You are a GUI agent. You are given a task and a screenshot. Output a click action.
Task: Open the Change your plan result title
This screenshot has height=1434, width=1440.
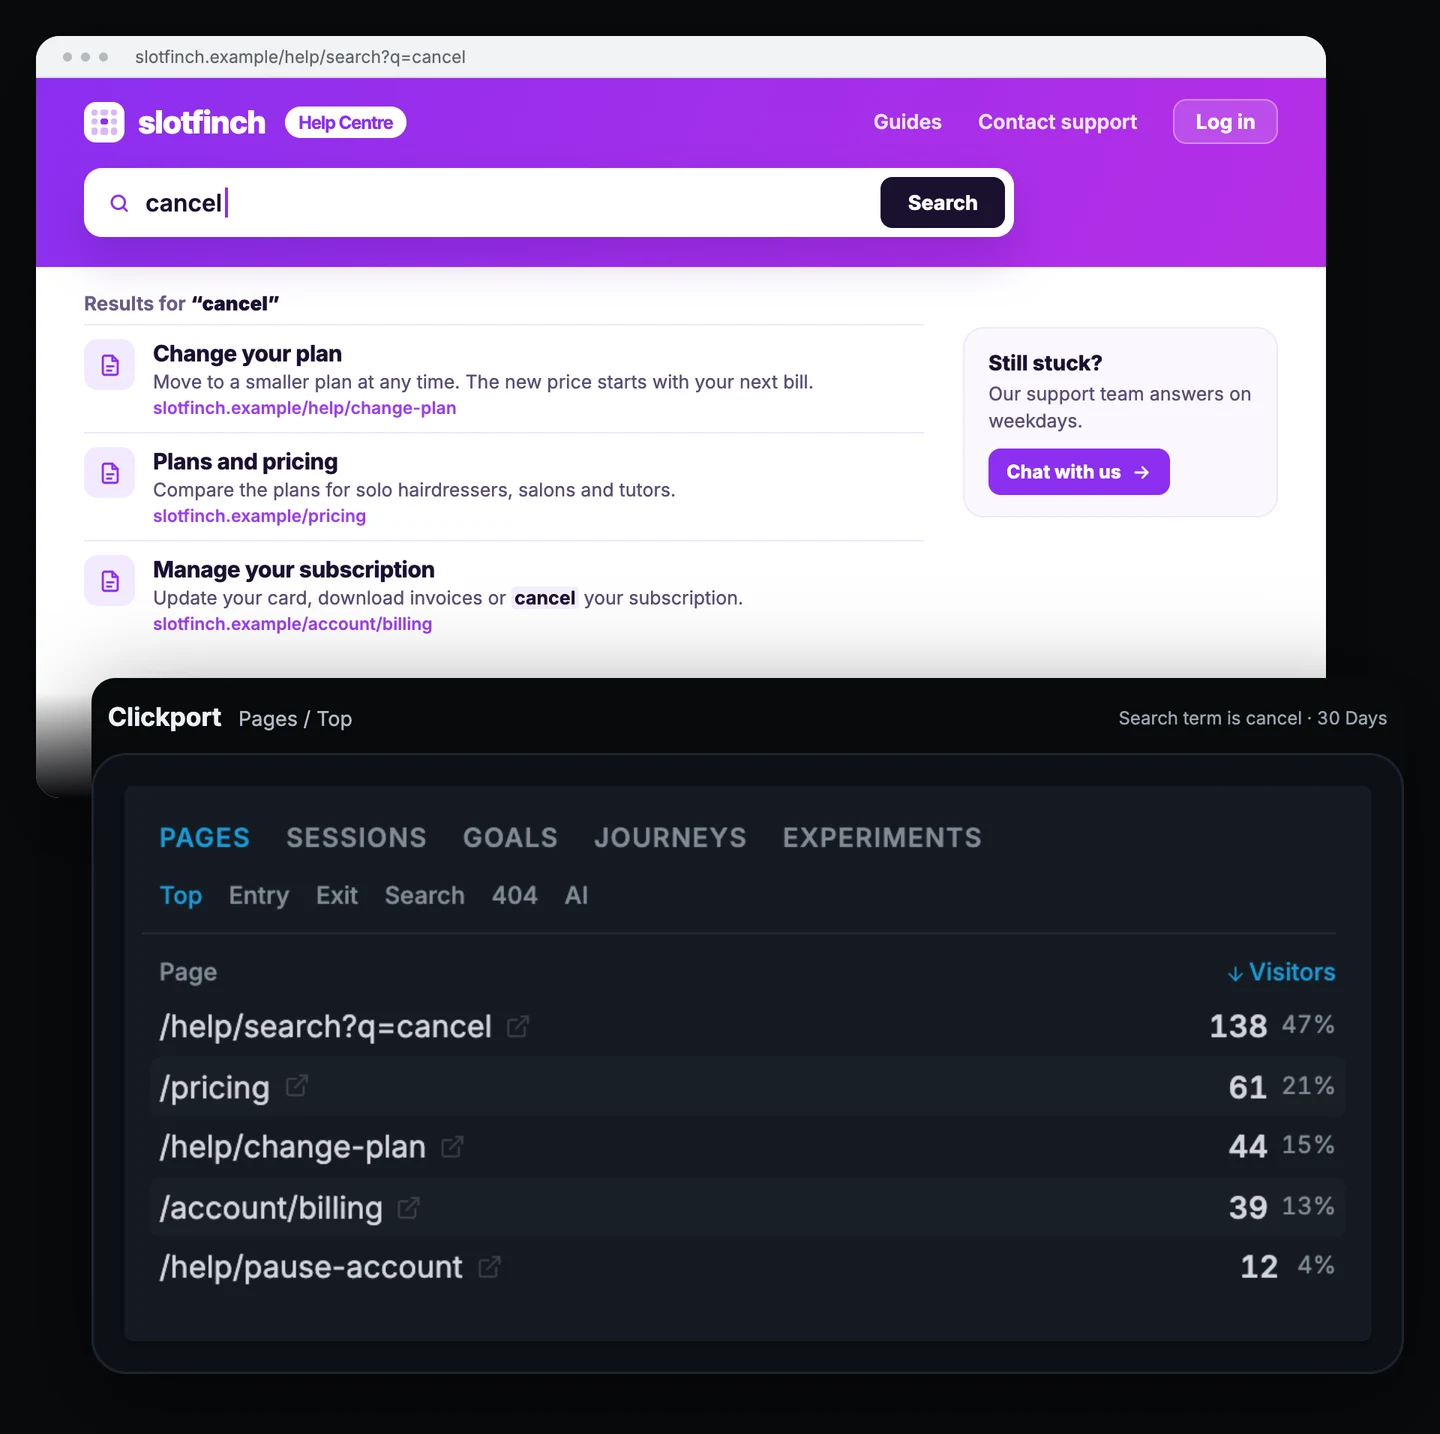pos(248,354)
